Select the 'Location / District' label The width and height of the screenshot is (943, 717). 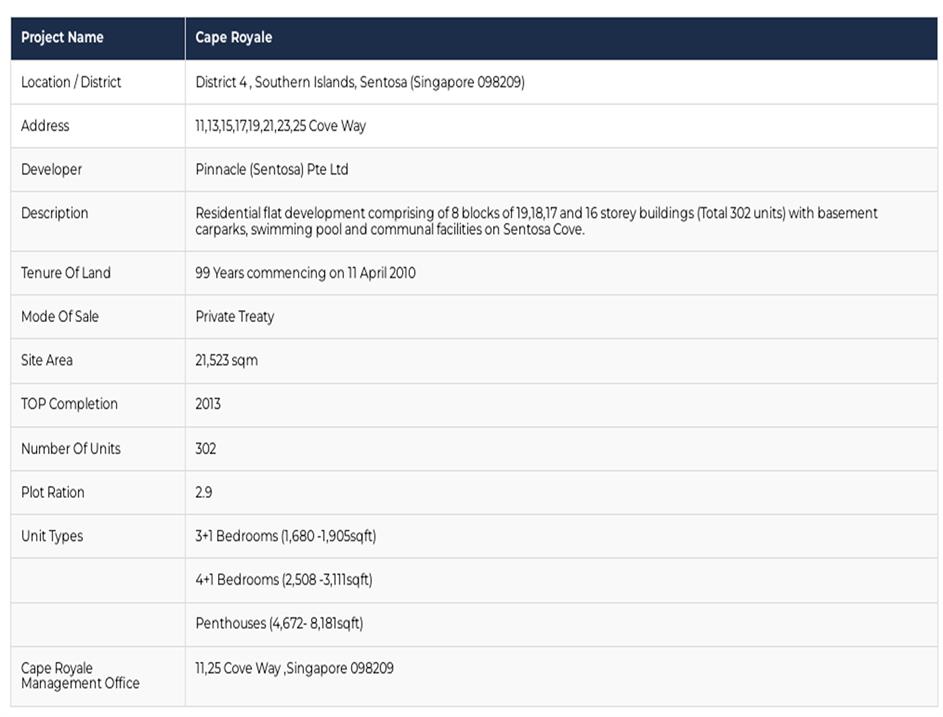(71, 82)
